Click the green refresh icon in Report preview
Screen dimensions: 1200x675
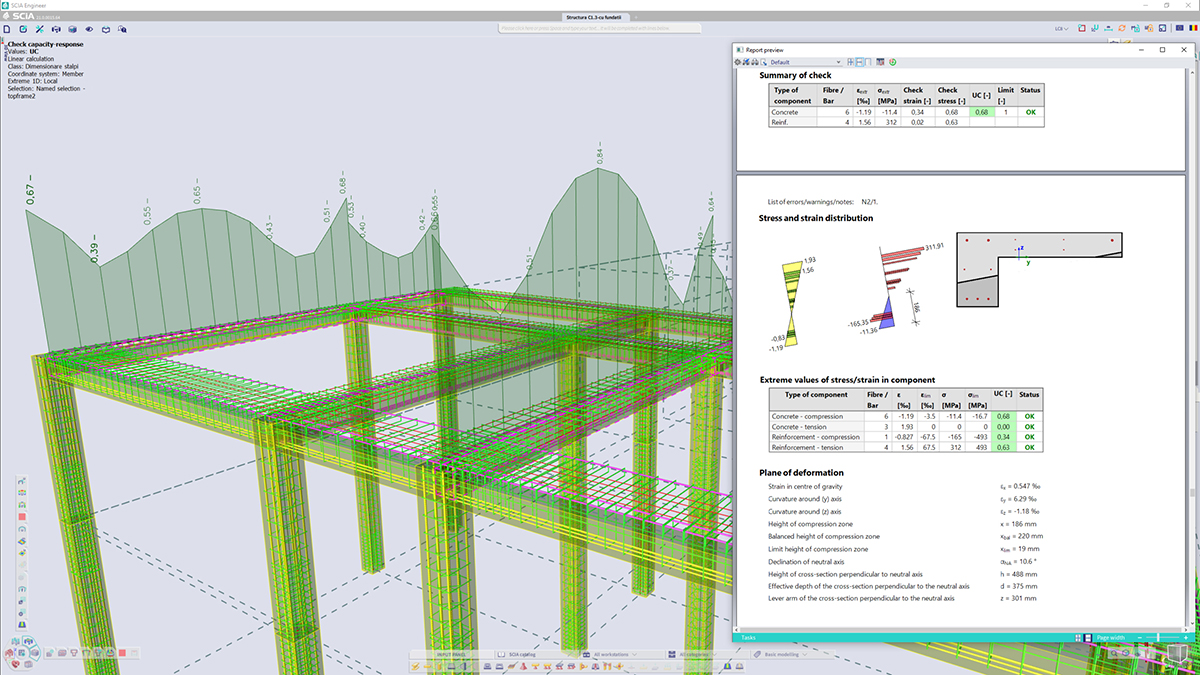click(892, 62)
